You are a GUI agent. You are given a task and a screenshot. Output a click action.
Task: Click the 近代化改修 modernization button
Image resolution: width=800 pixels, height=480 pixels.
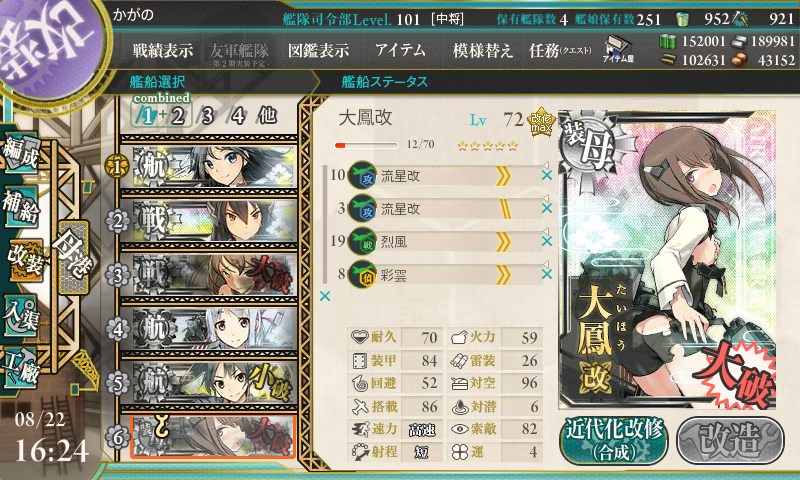point(614,440)
